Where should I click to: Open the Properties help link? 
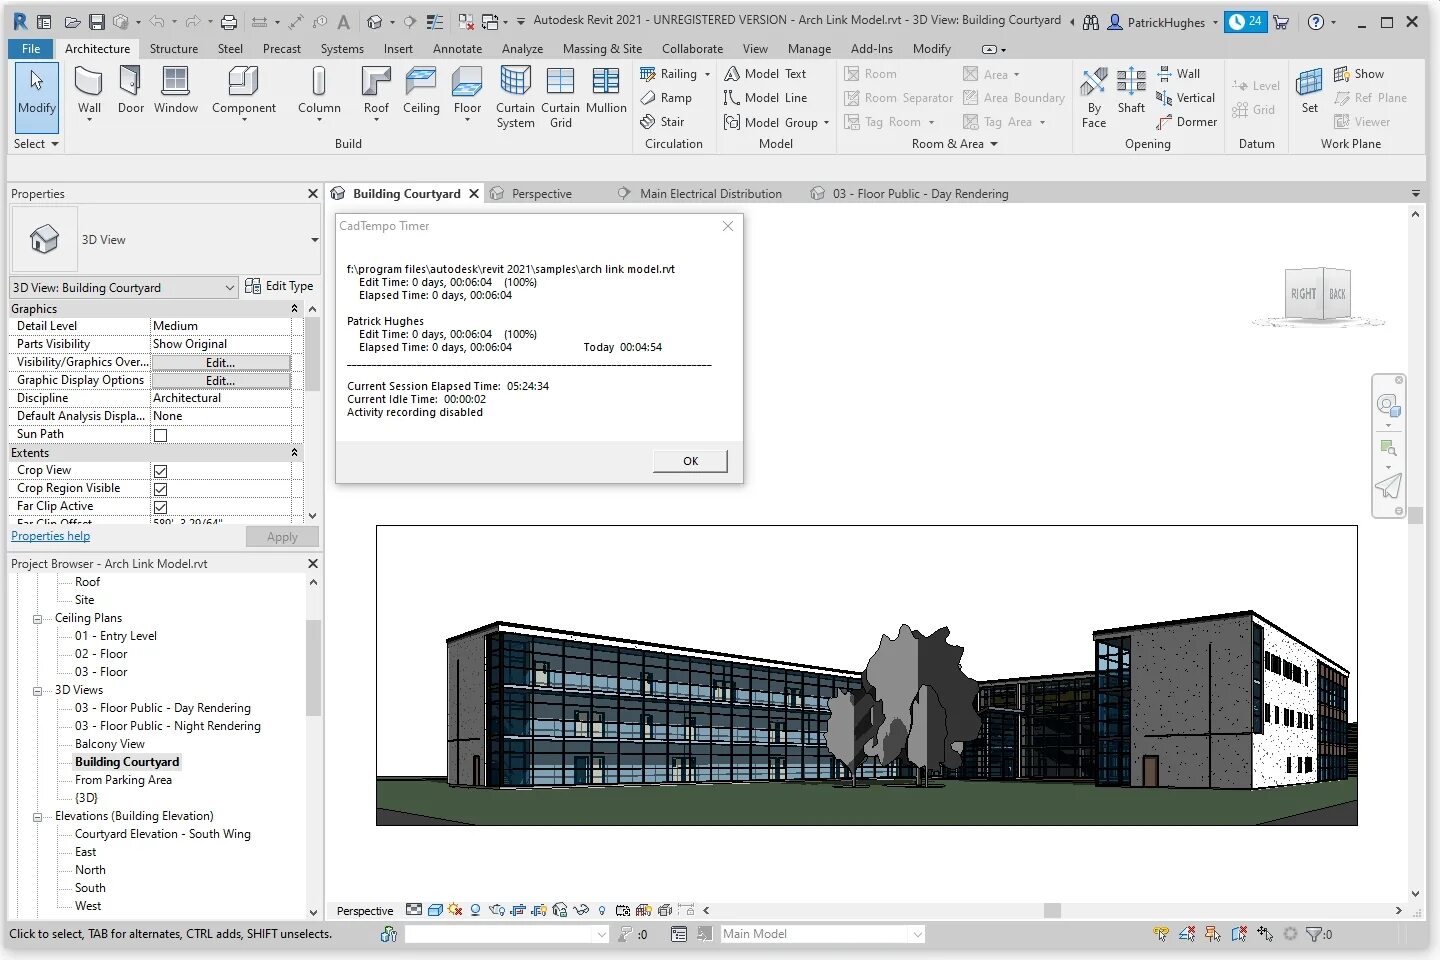coord(50,536)
